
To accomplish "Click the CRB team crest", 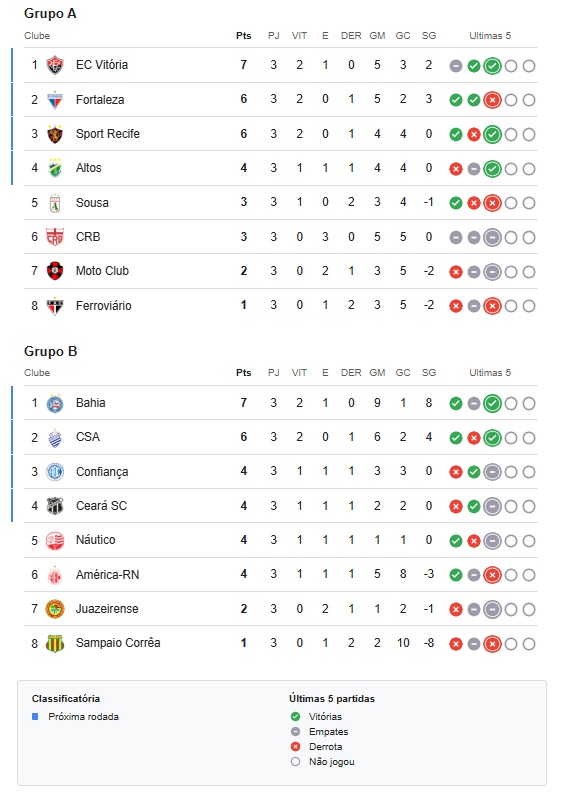I will [x=55, y=237].
